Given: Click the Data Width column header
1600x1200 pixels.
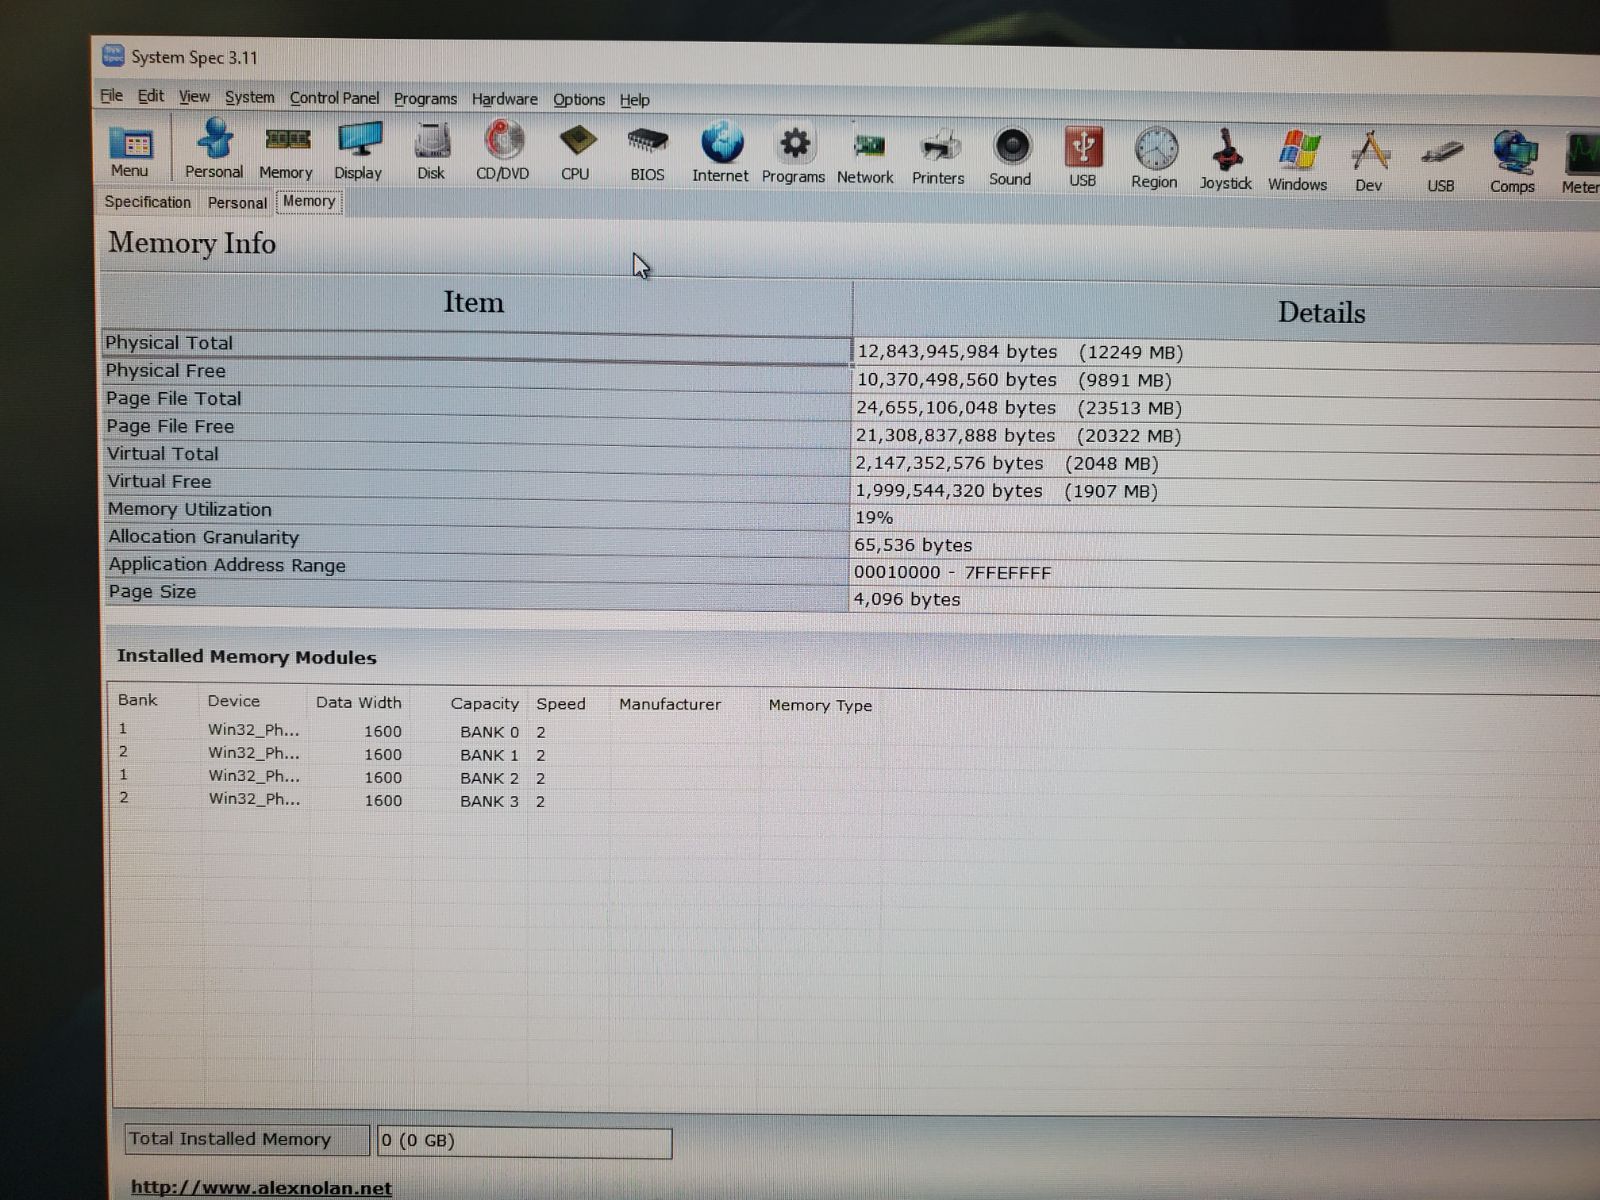Looking at the screenshot, I should tap(359, 702).
